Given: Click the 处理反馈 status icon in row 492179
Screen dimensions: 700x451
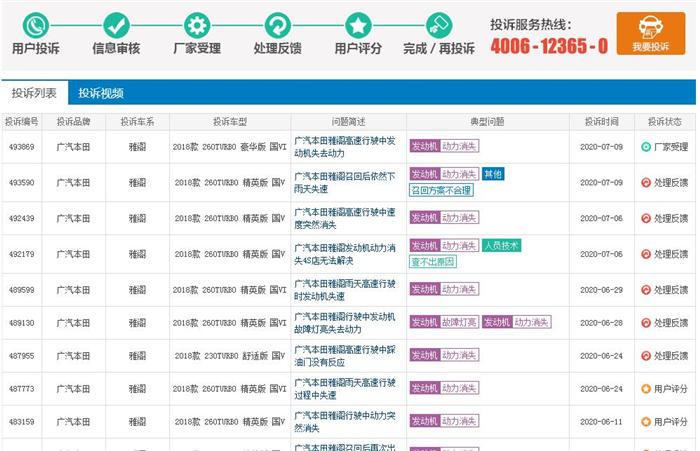Looking at the screenshot, I should [x=646, y=254].
